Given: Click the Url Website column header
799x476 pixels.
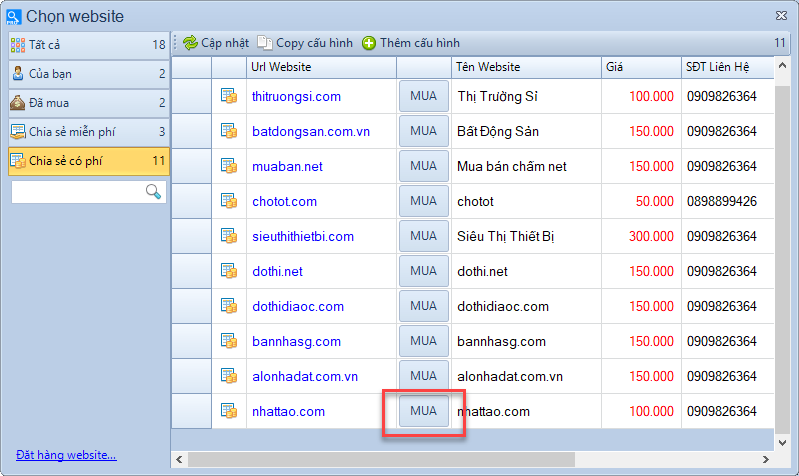Looking at the screenshot, I should [x=322, y=67].
